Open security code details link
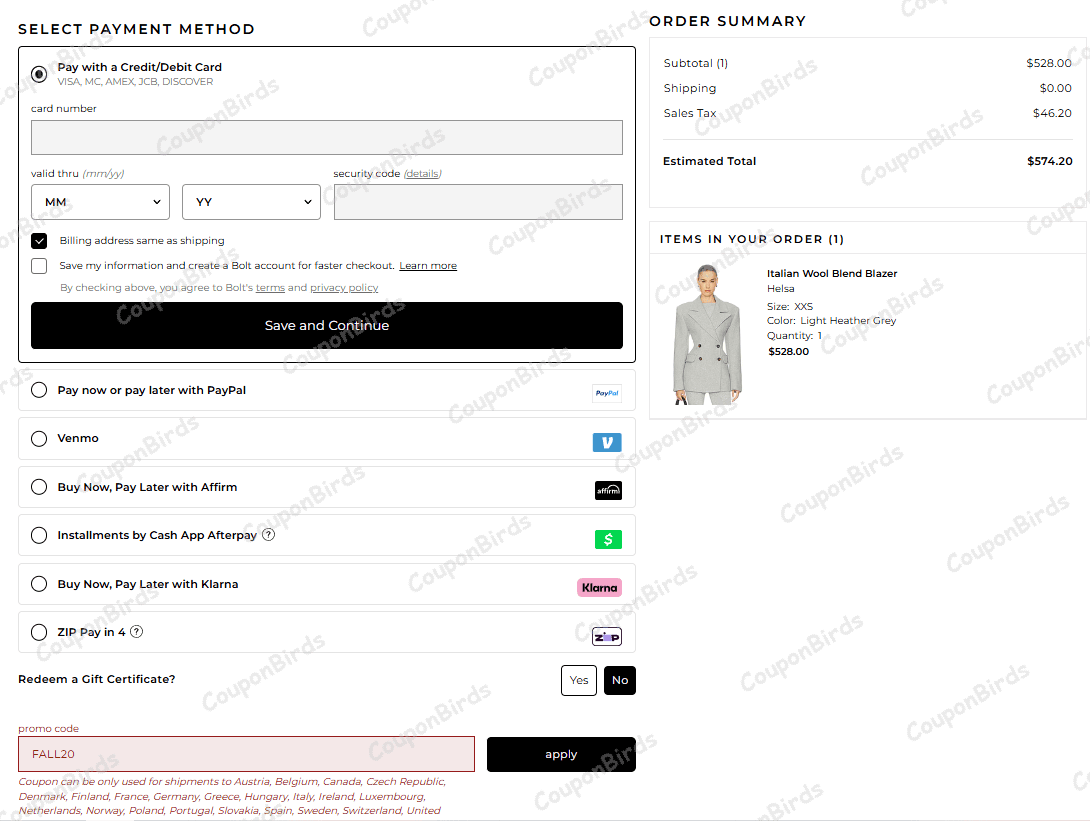Viewport: 1090px width, 821px height. point(423,174)
